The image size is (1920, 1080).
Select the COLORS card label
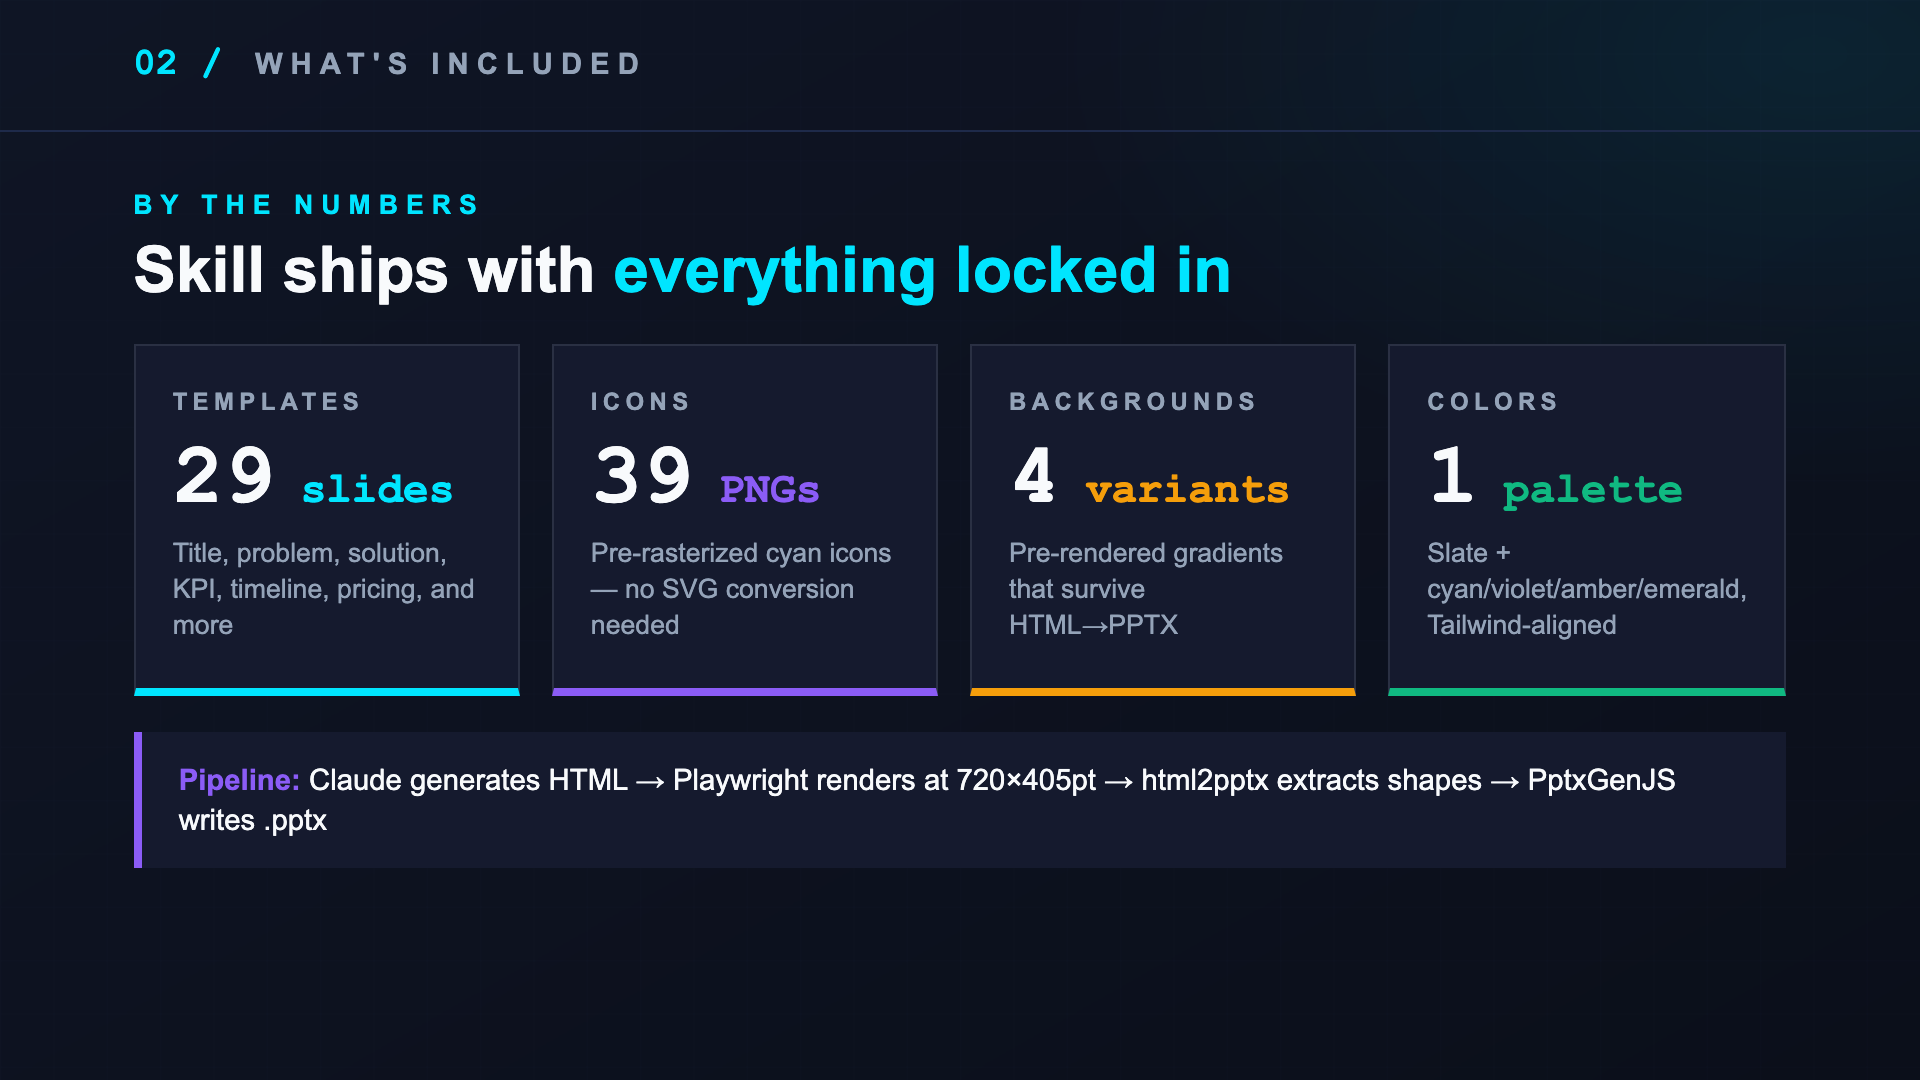(x=1493, y=402)
